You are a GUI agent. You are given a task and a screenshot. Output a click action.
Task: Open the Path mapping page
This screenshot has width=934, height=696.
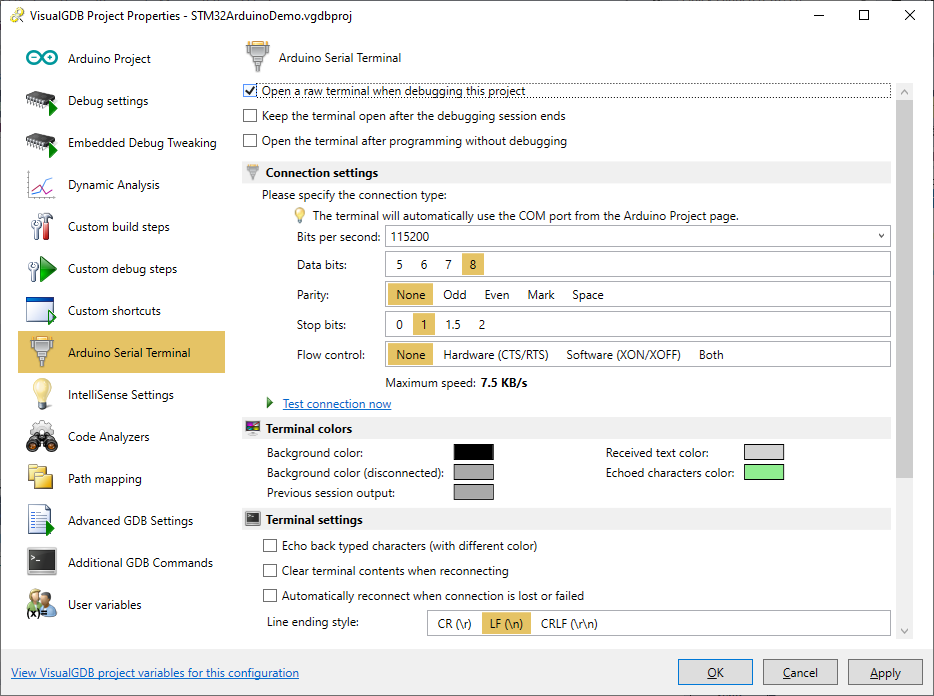122,478
